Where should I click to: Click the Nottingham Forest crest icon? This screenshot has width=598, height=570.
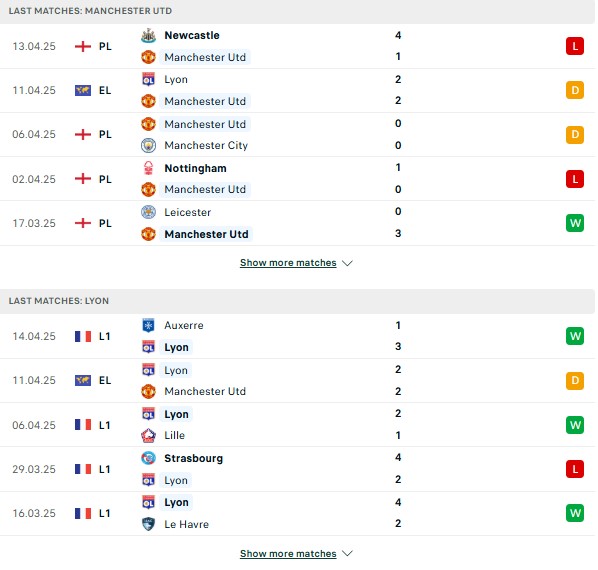[148, 168]
